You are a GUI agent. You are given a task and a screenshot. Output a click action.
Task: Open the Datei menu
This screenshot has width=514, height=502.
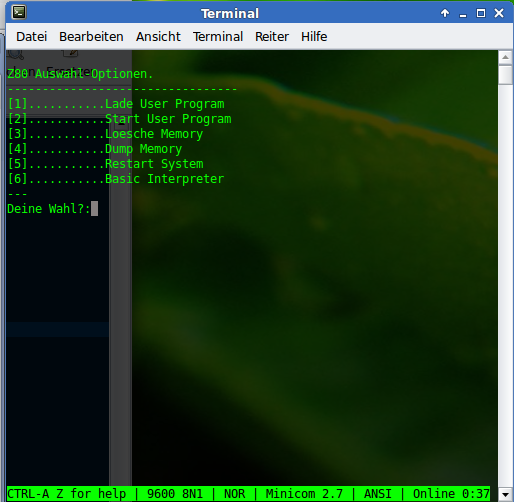31,37
